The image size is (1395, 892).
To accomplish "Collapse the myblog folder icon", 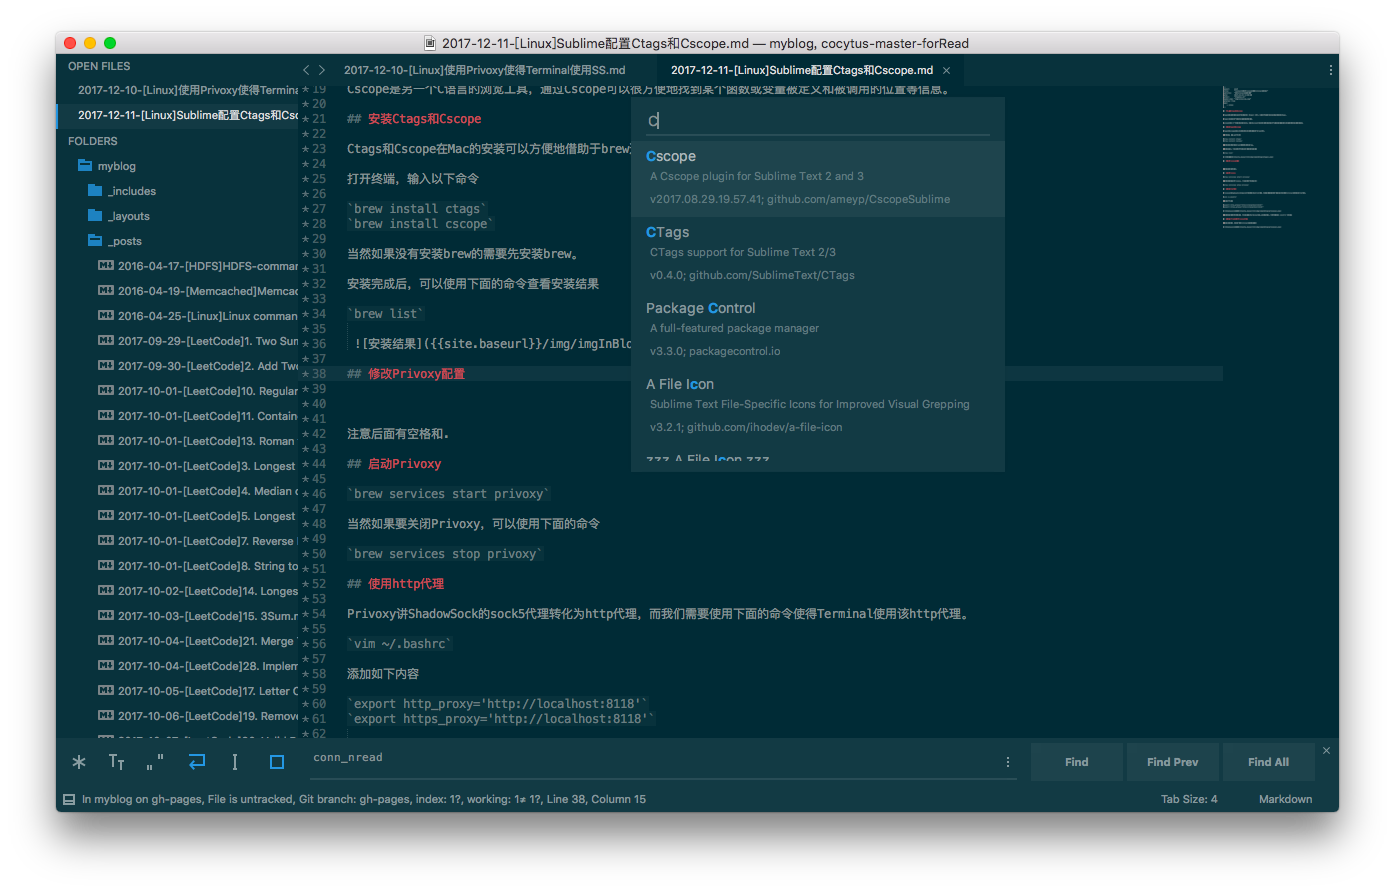I will coord(85,166).
